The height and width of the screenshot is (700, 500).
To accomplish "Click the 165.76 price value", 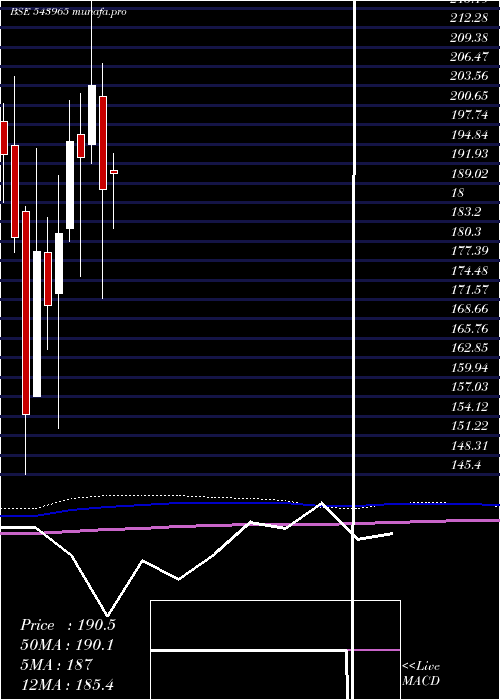I will tap(469, 329).
